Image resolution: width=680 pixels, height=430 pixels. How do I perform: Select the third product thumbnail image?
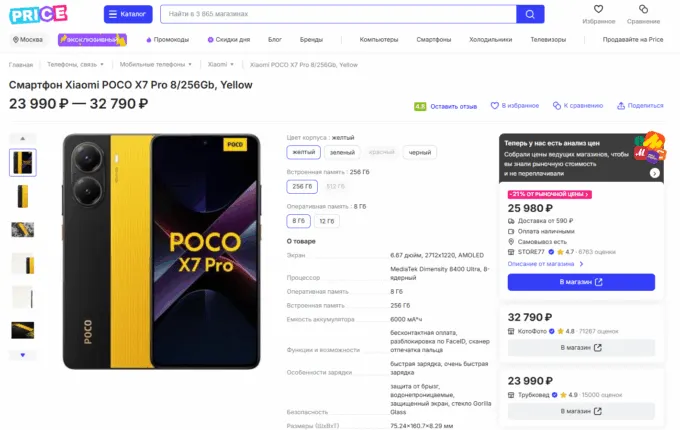22,229
